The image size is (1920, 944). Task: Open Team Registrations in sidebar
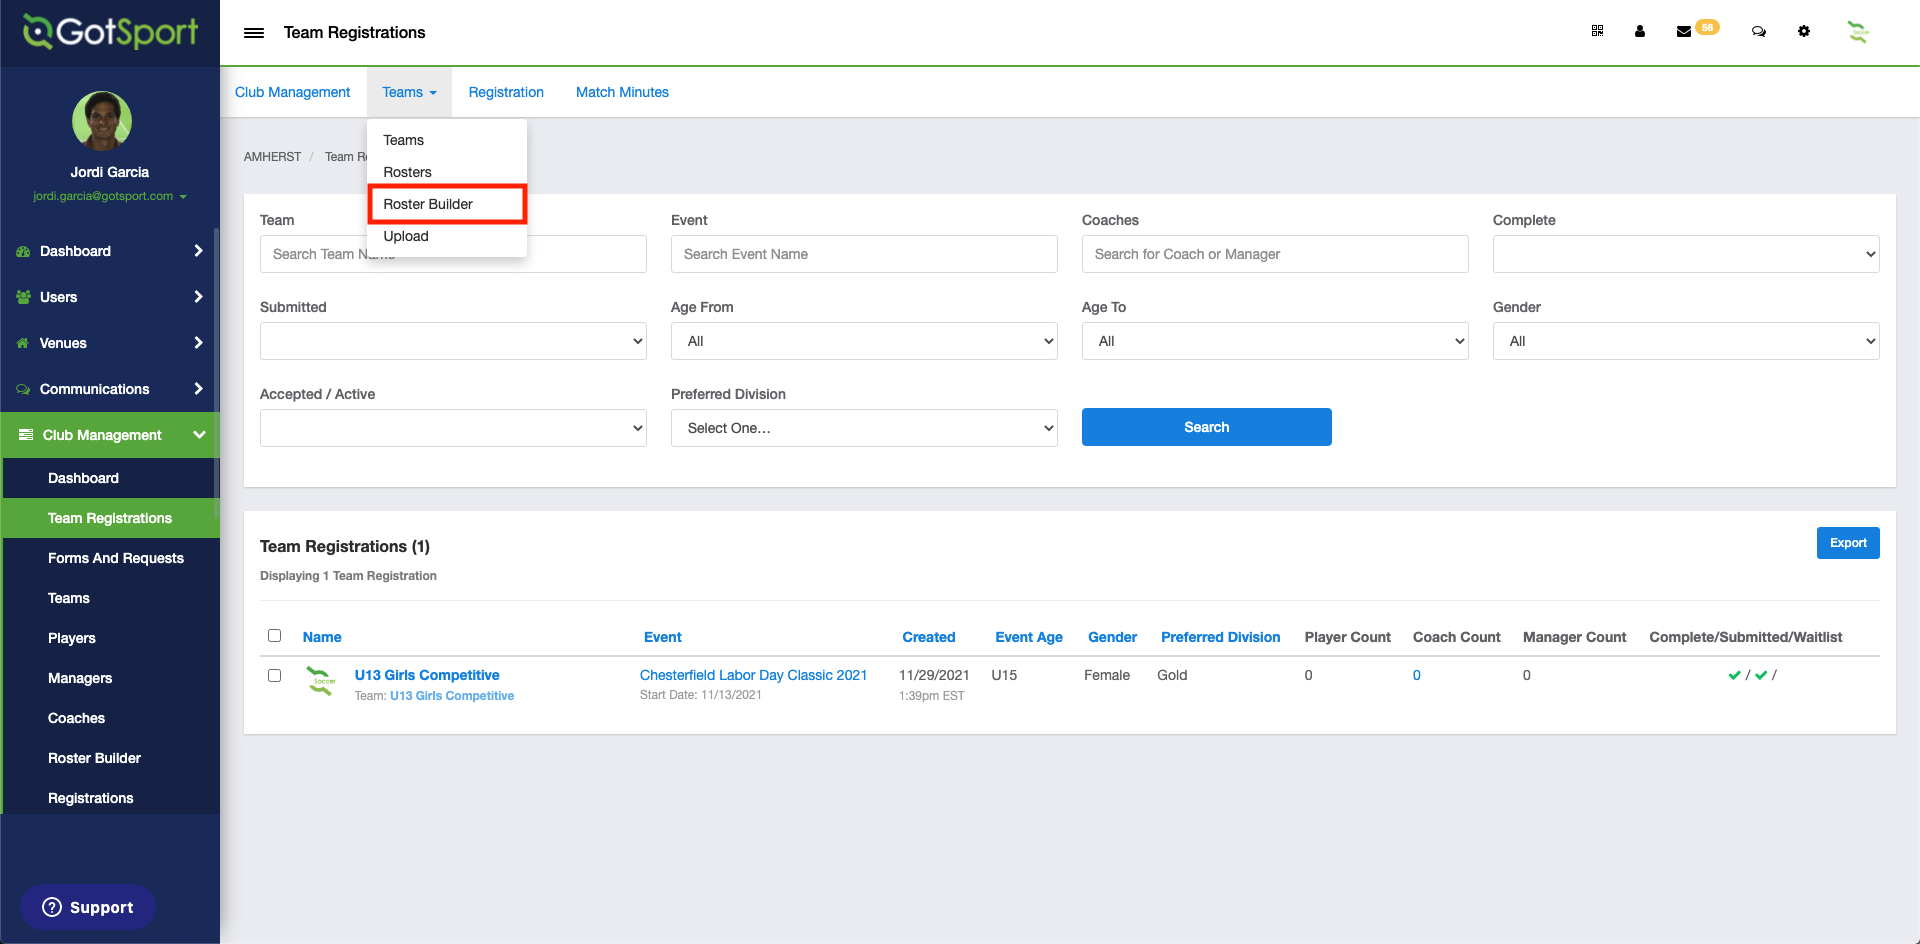pyautogui.click(x=110, y=518)
